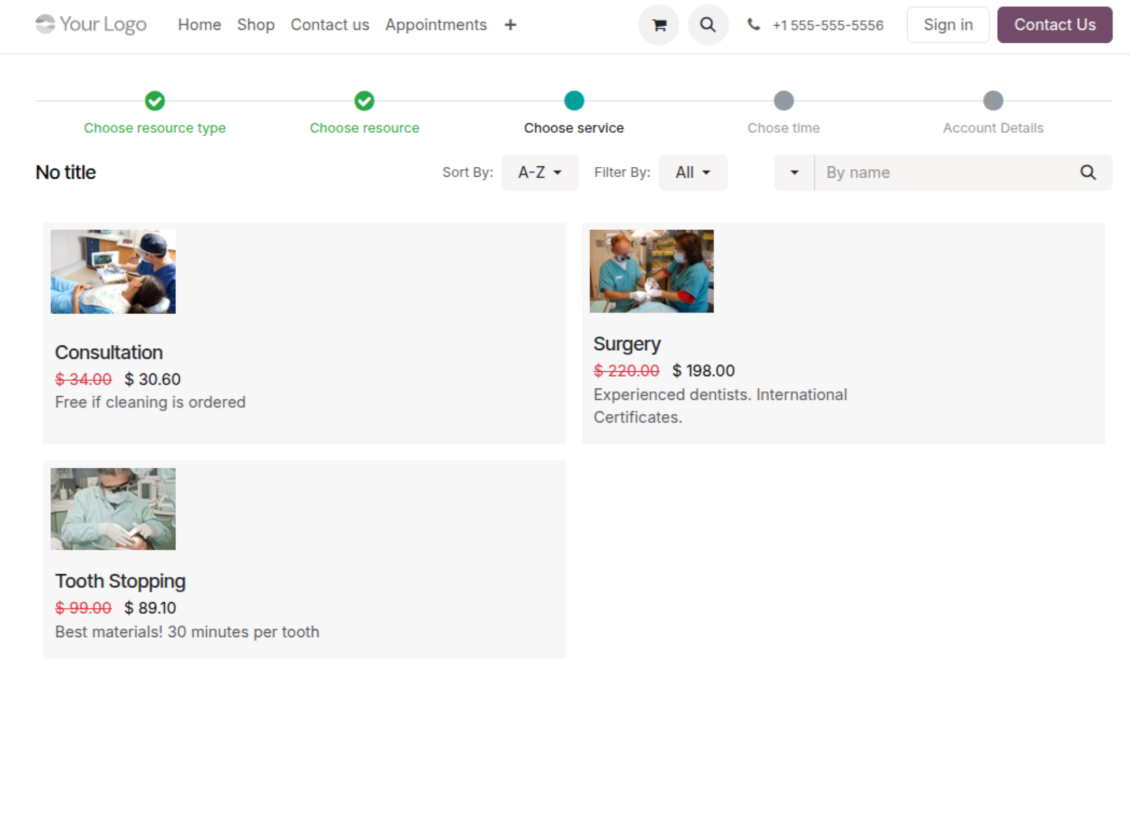Select the Choose service step circle
The width and height of the screenshot is (1130, 829).
[x=574, y=101]
